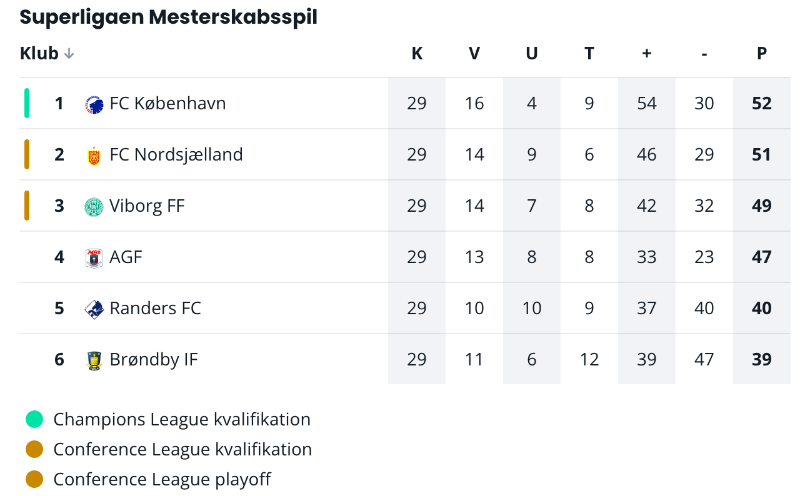Click the T losses column header
This screenshot has width=800, height=496.
[x=589, y=54]
